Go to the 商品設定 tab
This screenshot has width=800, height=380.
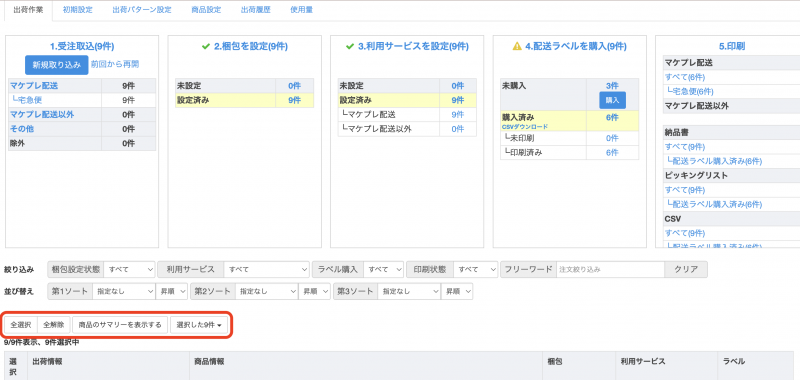[206, 10]
